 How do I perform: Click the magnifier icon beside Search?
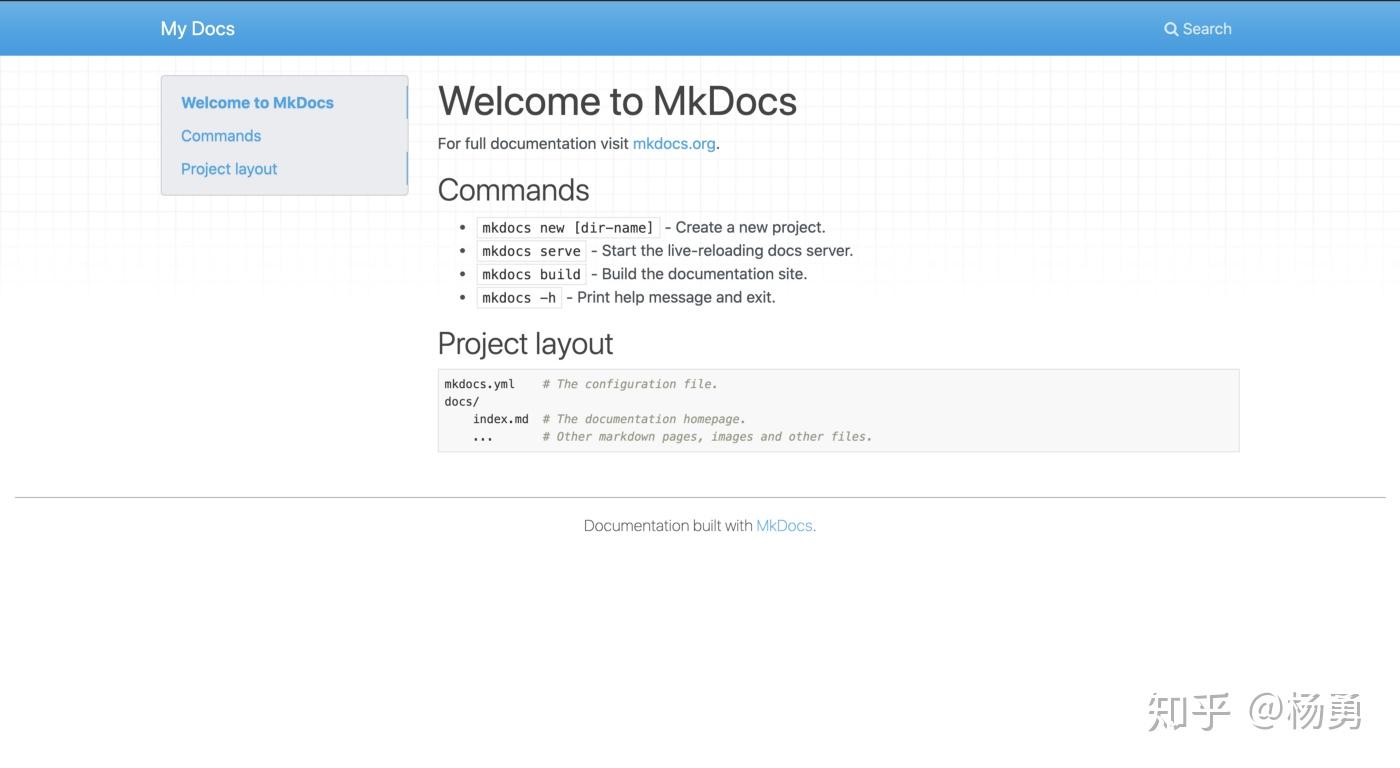(x=1171, y=29)
